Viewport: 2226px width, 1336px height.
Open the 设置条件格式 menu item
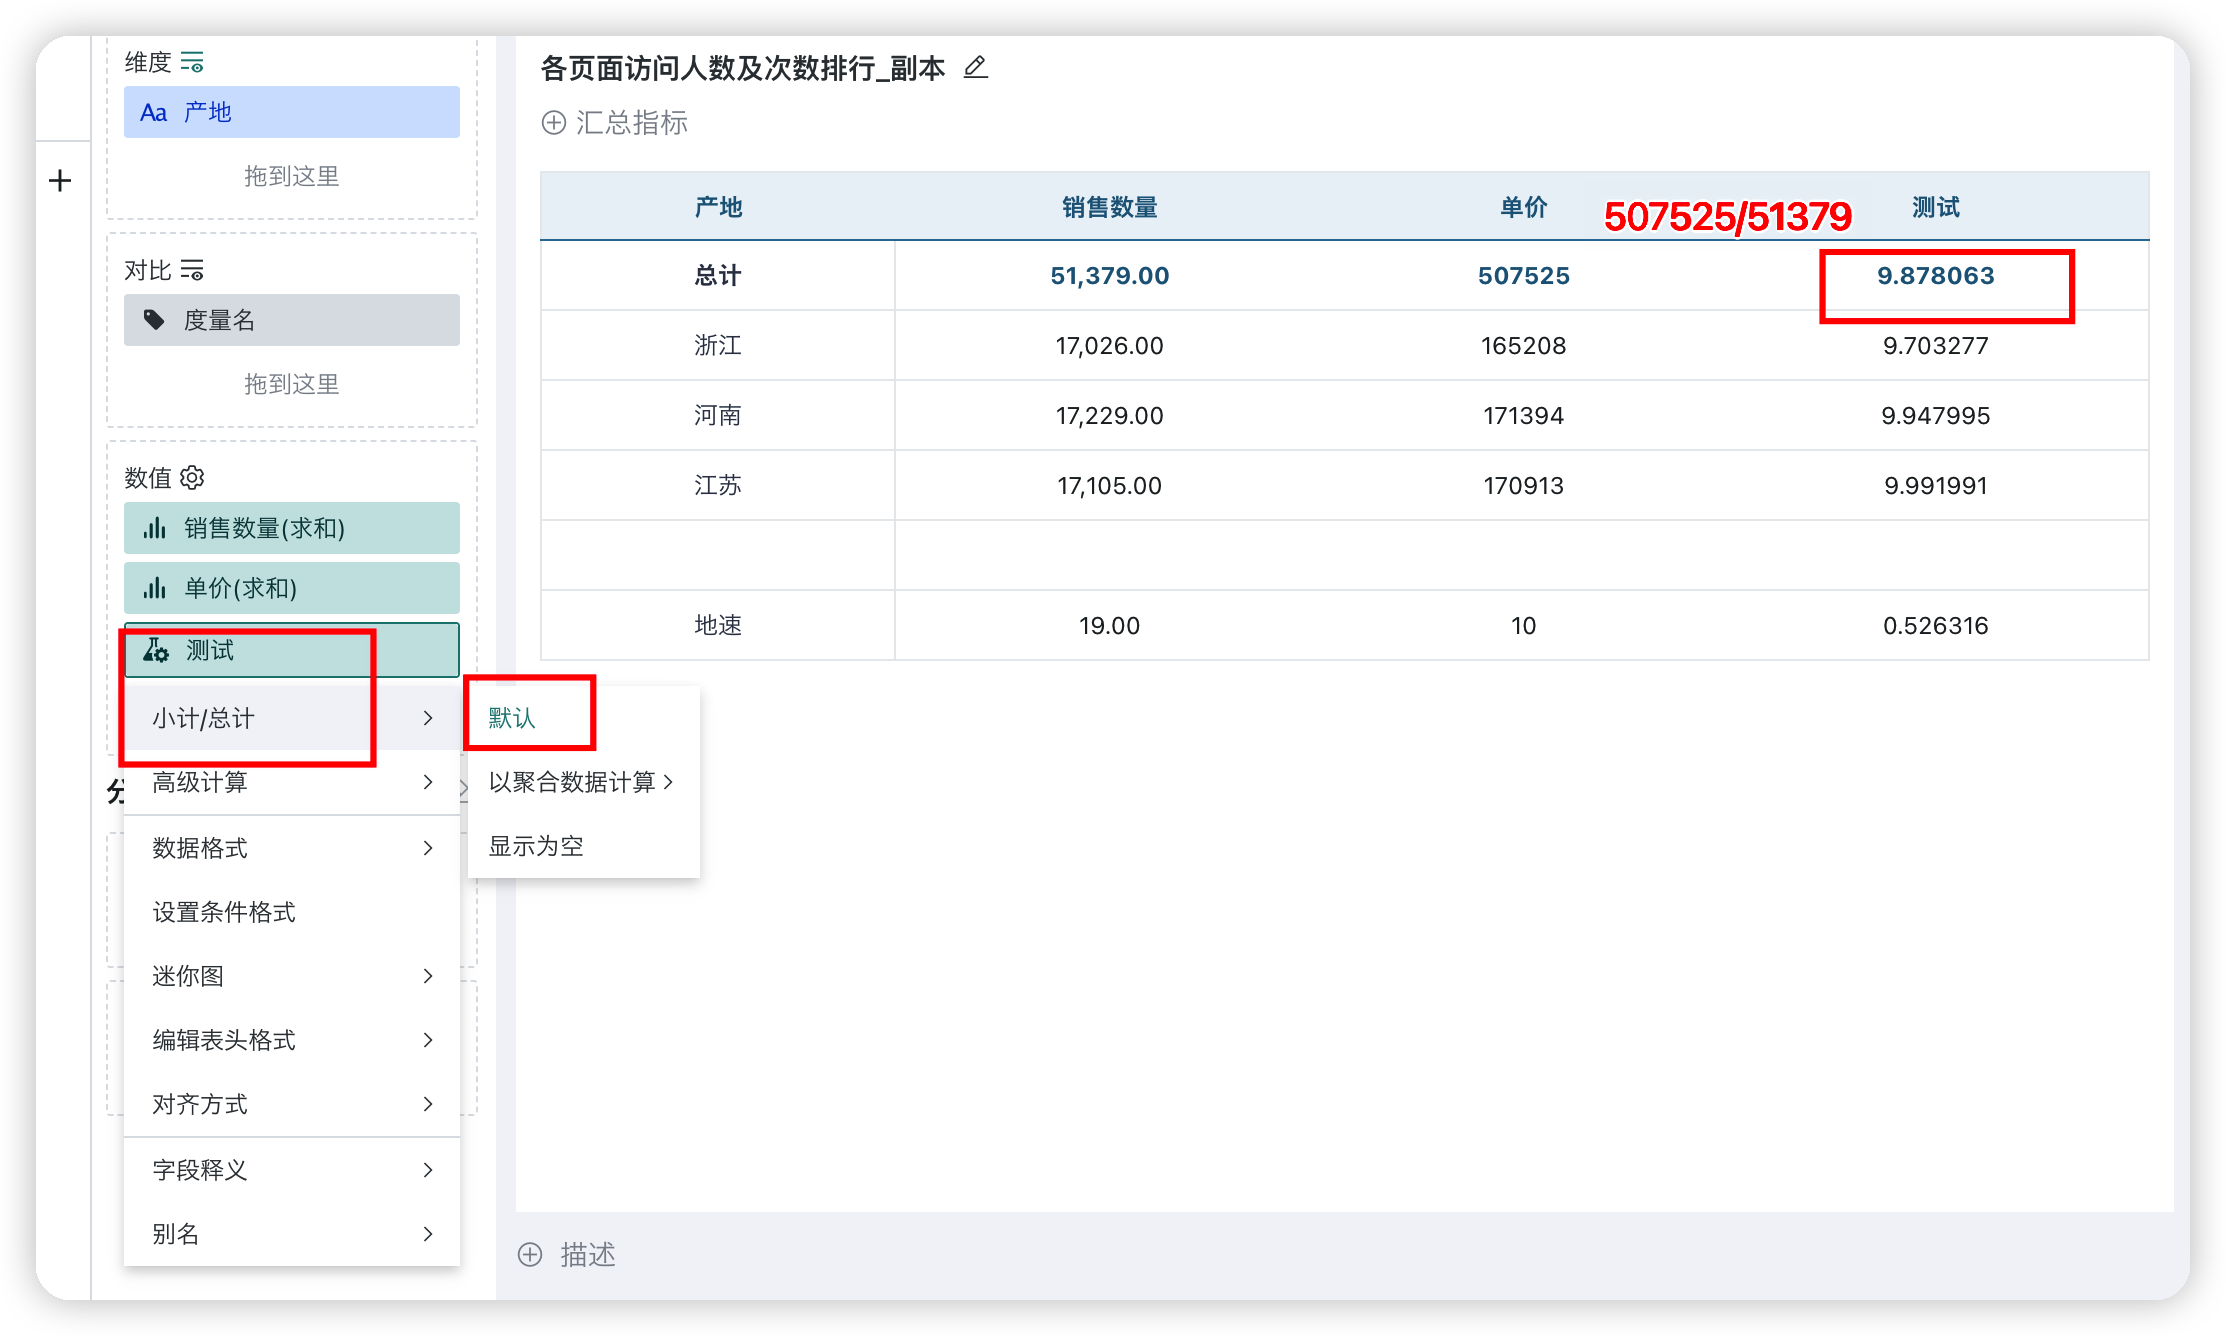click(222, 911)
